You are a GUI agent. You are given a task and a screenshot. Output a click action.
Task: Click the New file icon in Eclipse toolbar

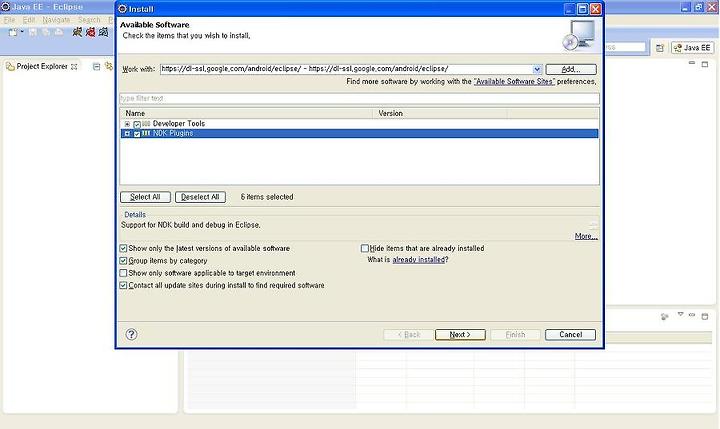13,32
